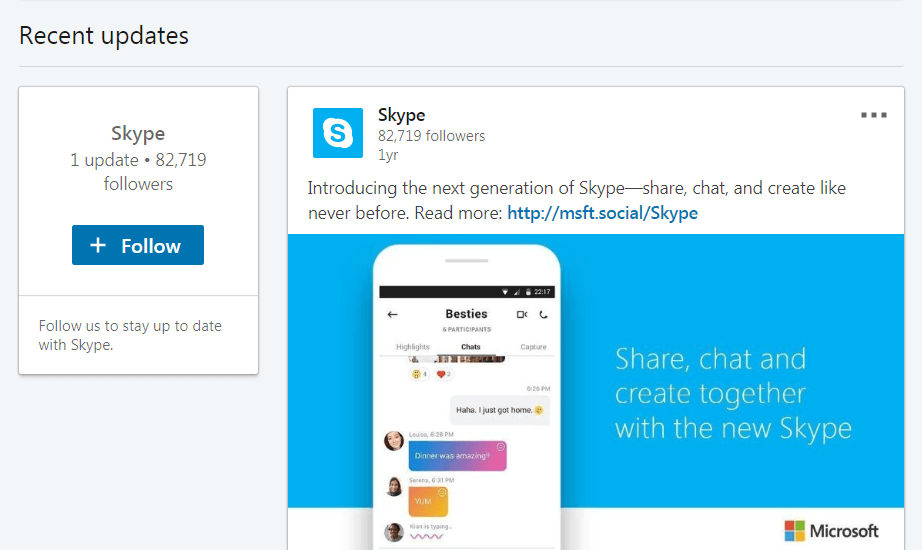Select the Chats tab in the phone mockup
The image size is (922, 550).
(x=470, y=347)
